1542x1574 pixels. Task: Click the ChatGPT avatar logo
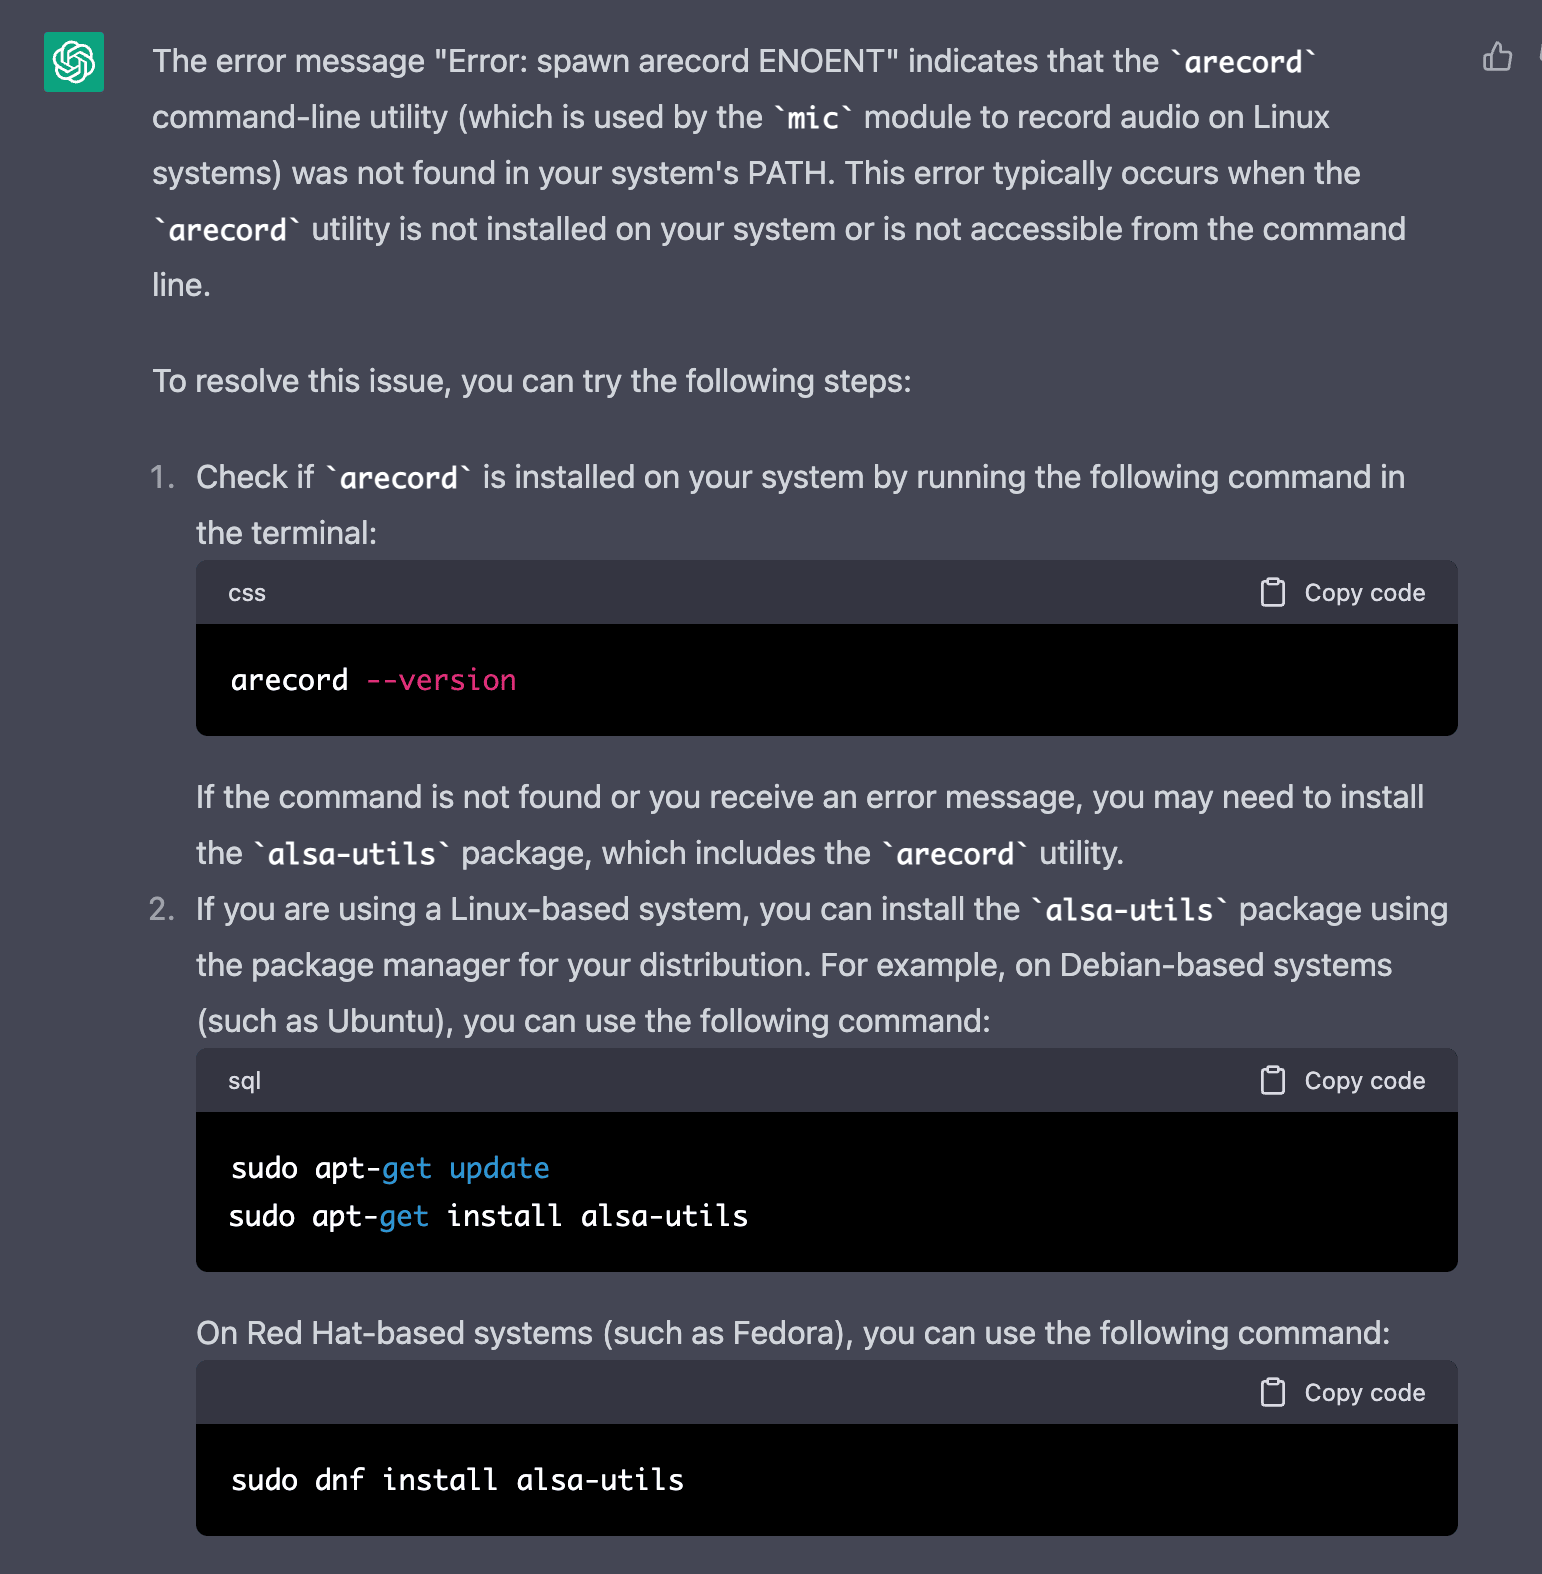74,62
